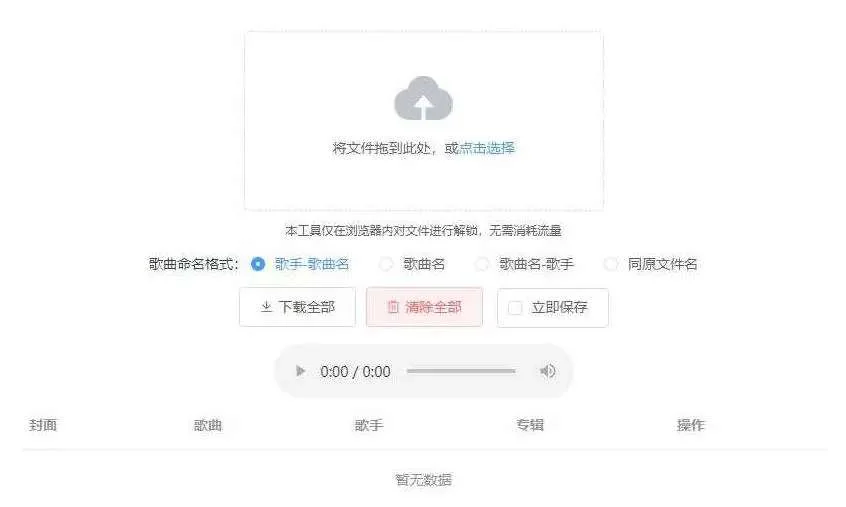This screenshot has height=507, width=846.
Task: Click the 下载全部 button
Action: pyautogui.click(x=297, y=307)
